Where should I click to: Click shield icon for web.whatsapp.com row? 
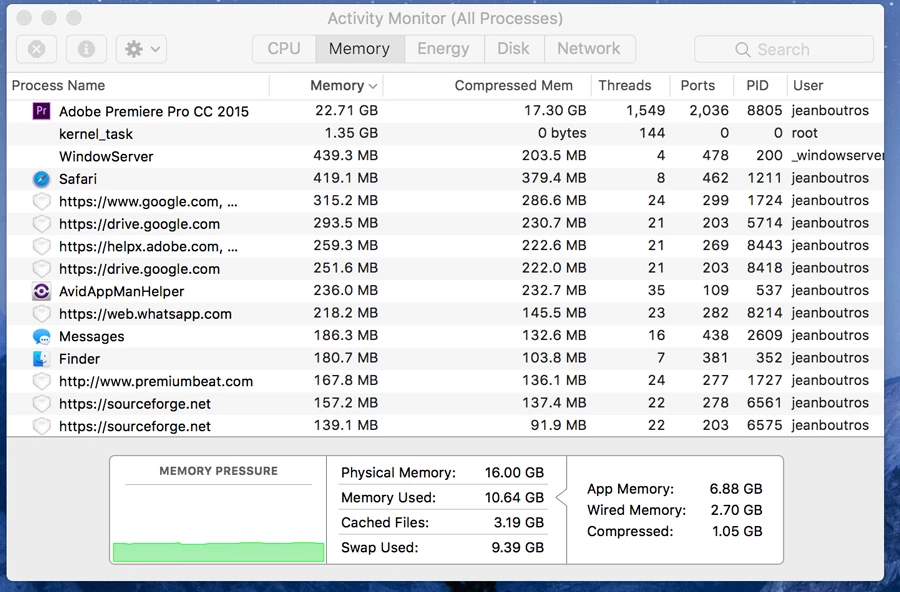[x=41, y=314]
